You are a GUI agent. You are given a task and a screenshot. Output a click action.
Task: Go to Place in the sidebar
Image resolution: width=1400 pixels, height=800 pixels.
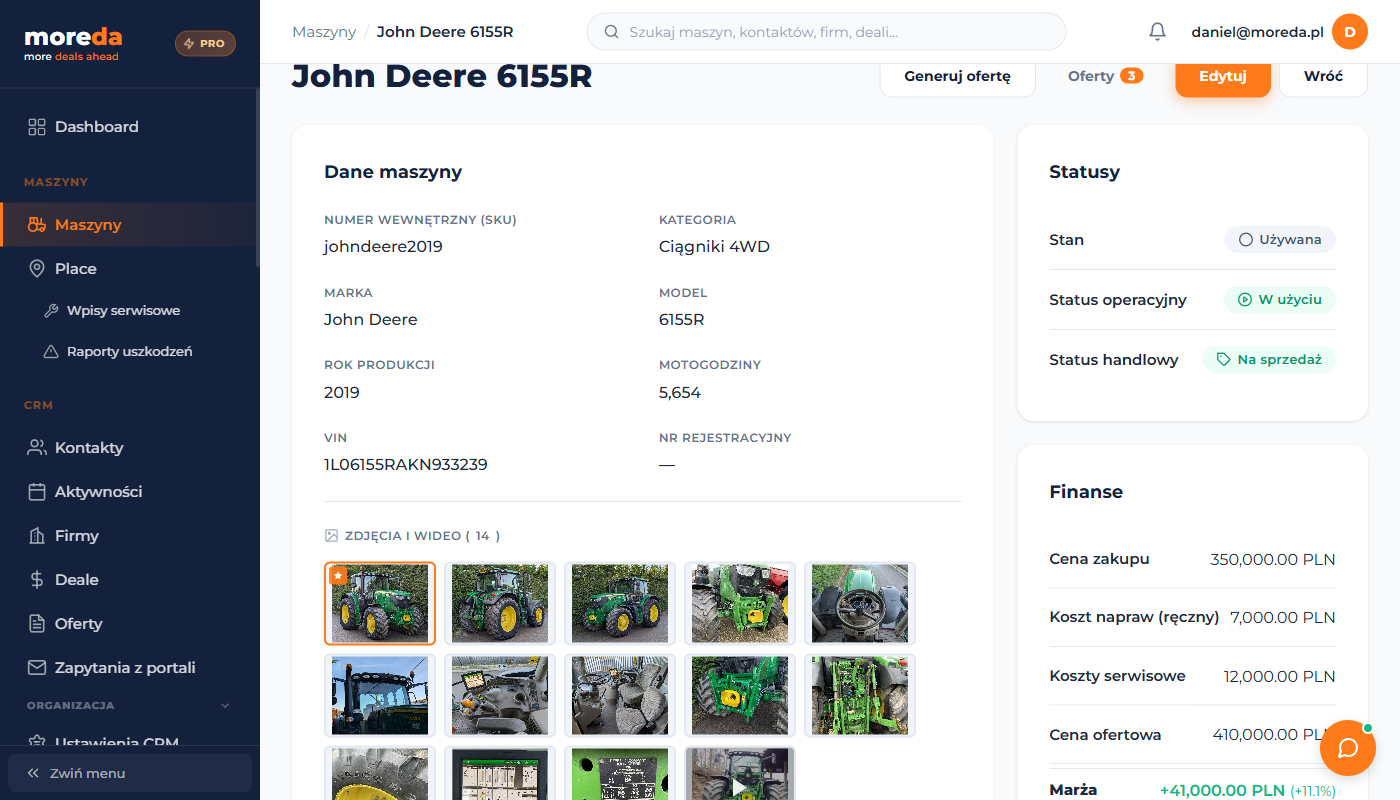point(130,269)
